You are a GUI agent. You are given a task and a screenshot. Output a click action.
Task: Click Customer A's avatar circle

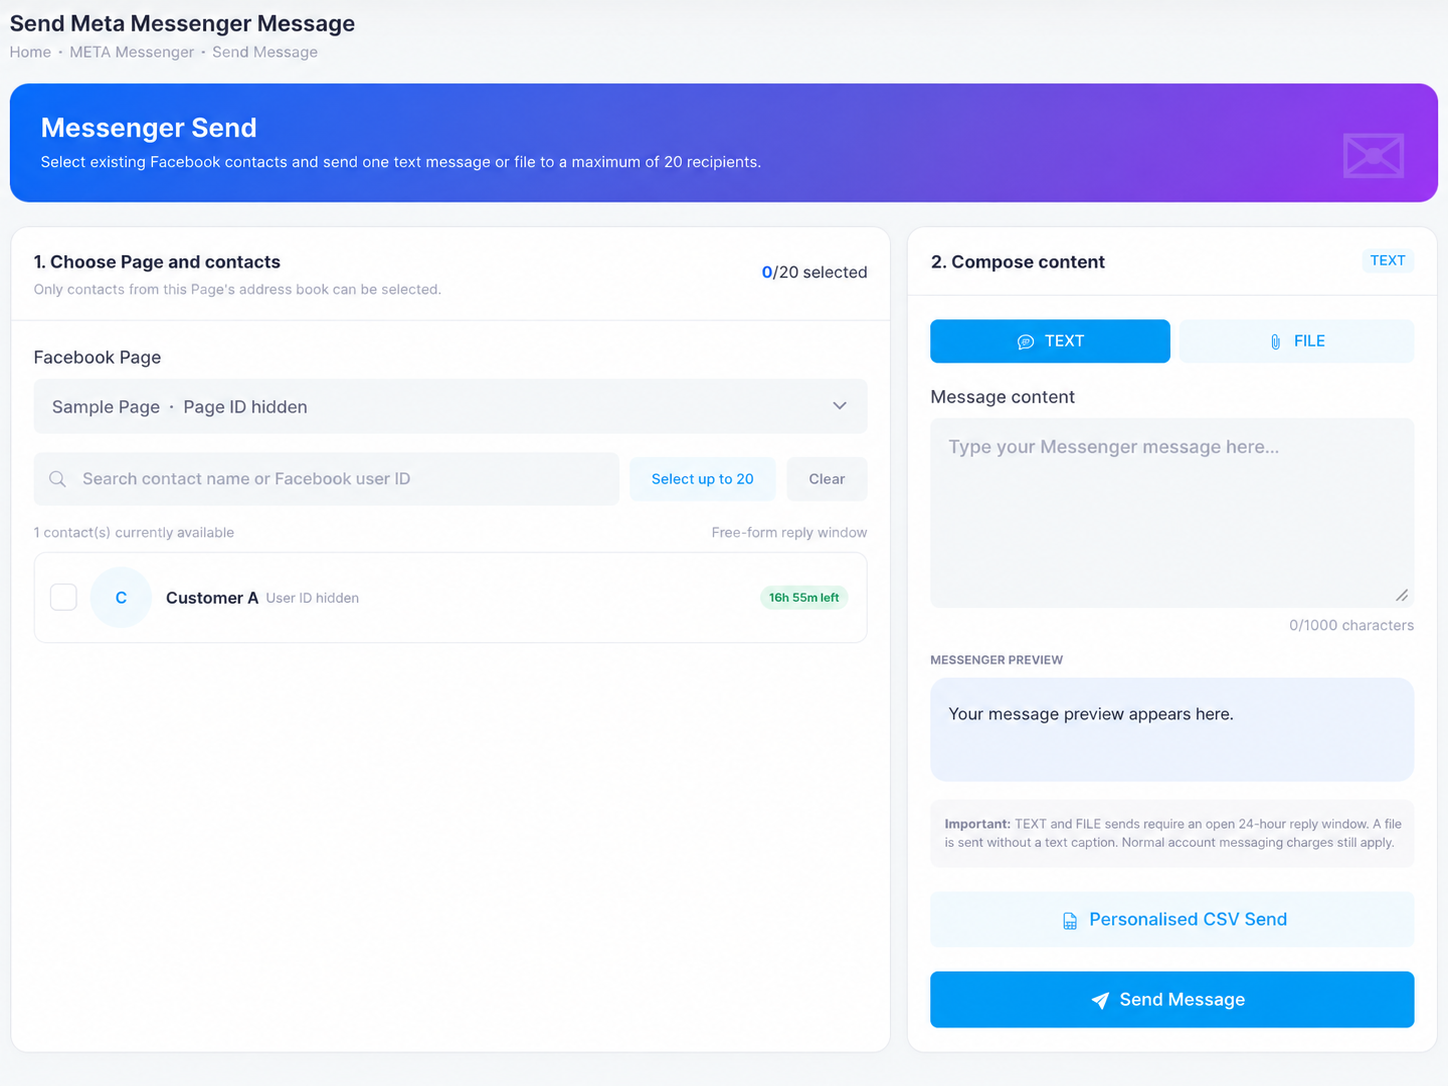pos(121,597)
